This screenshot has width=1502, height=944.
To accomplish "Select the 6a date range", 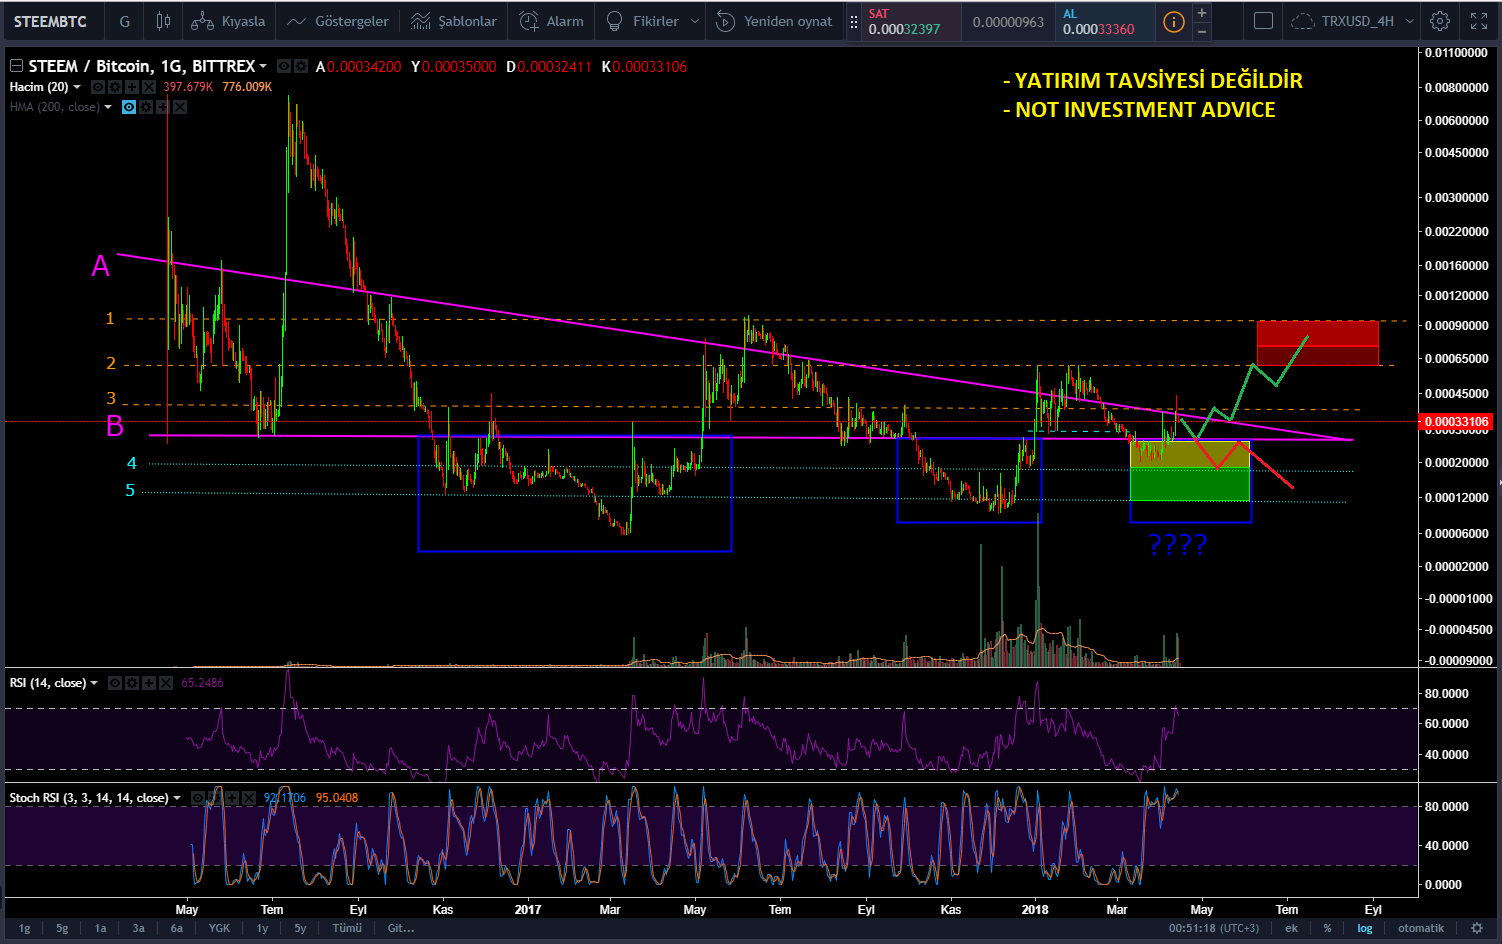I will (x=176, y=928).
